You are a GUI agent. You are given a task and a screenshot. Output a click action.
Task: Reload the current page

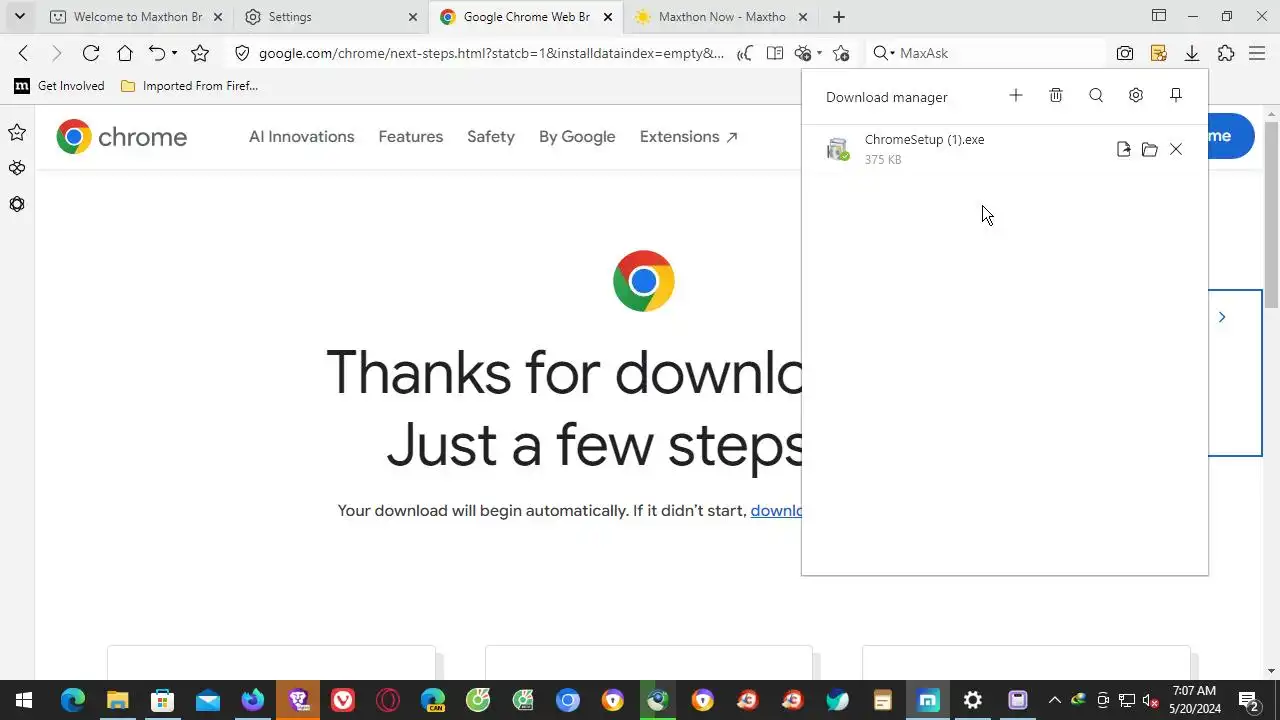tap(91, 53)
